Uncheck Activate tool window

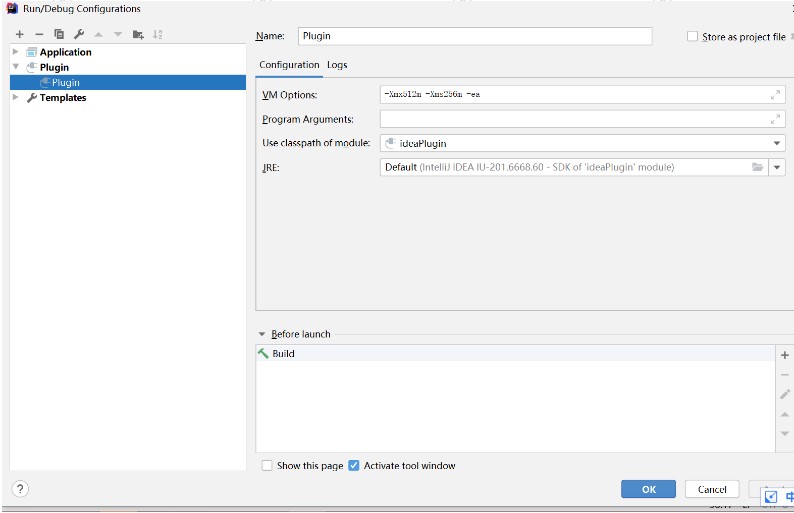(353, 465)
